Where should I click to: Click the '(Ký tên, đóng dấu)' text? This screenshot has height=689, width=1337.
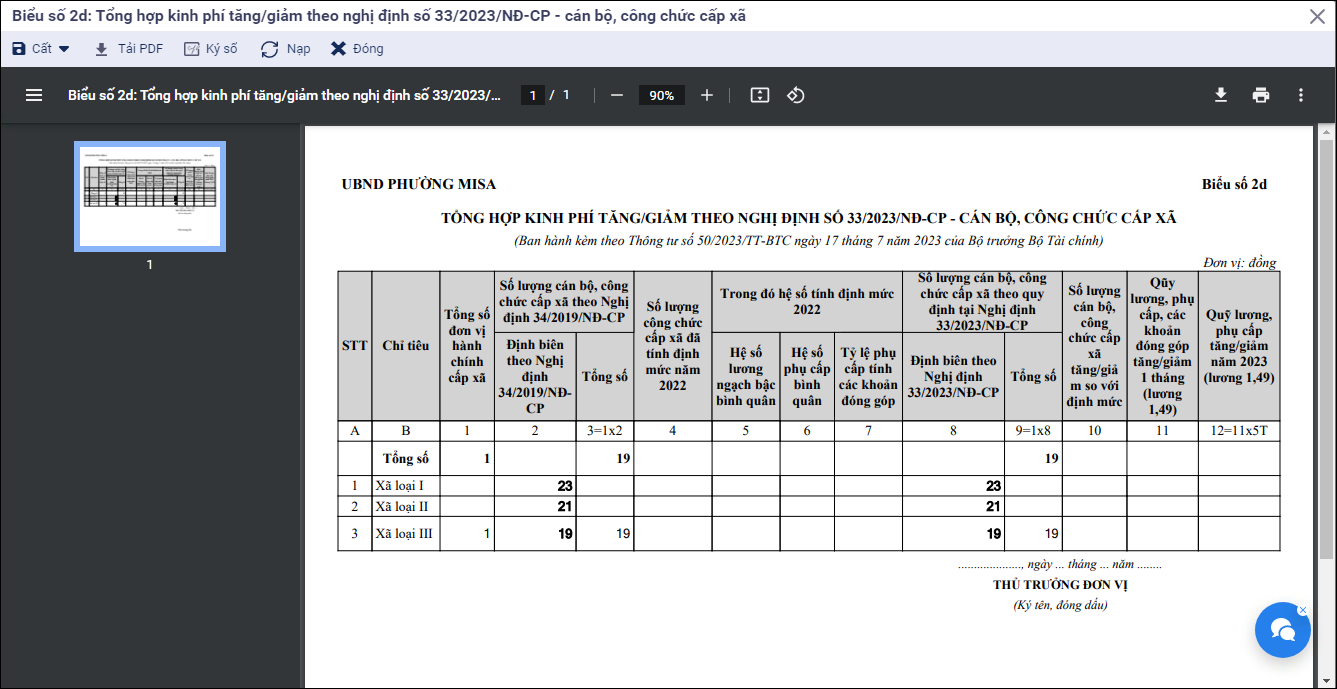pyautogui.click(x=1060, y=605)
